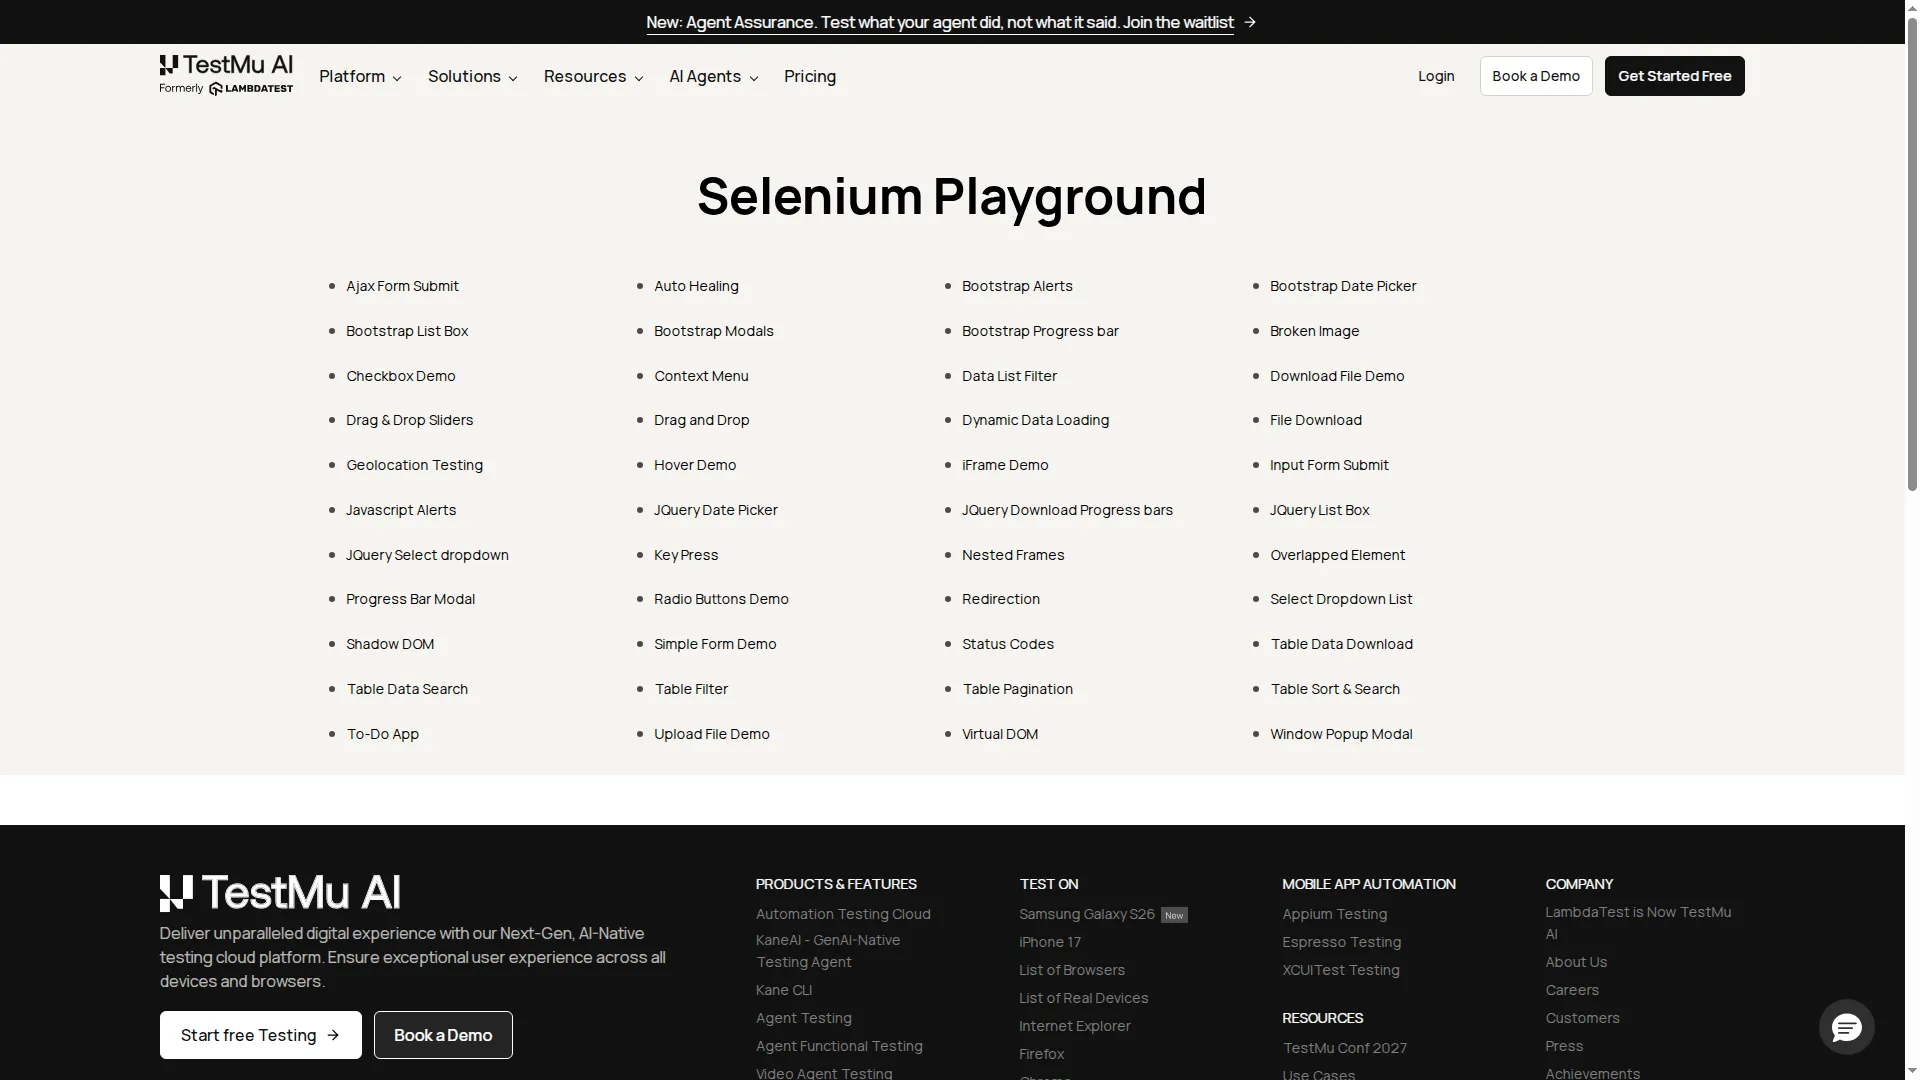The height and width of the screenshot is (1080, 1920).
Task: Open the Key Press demo
Action: click(686, 555)
